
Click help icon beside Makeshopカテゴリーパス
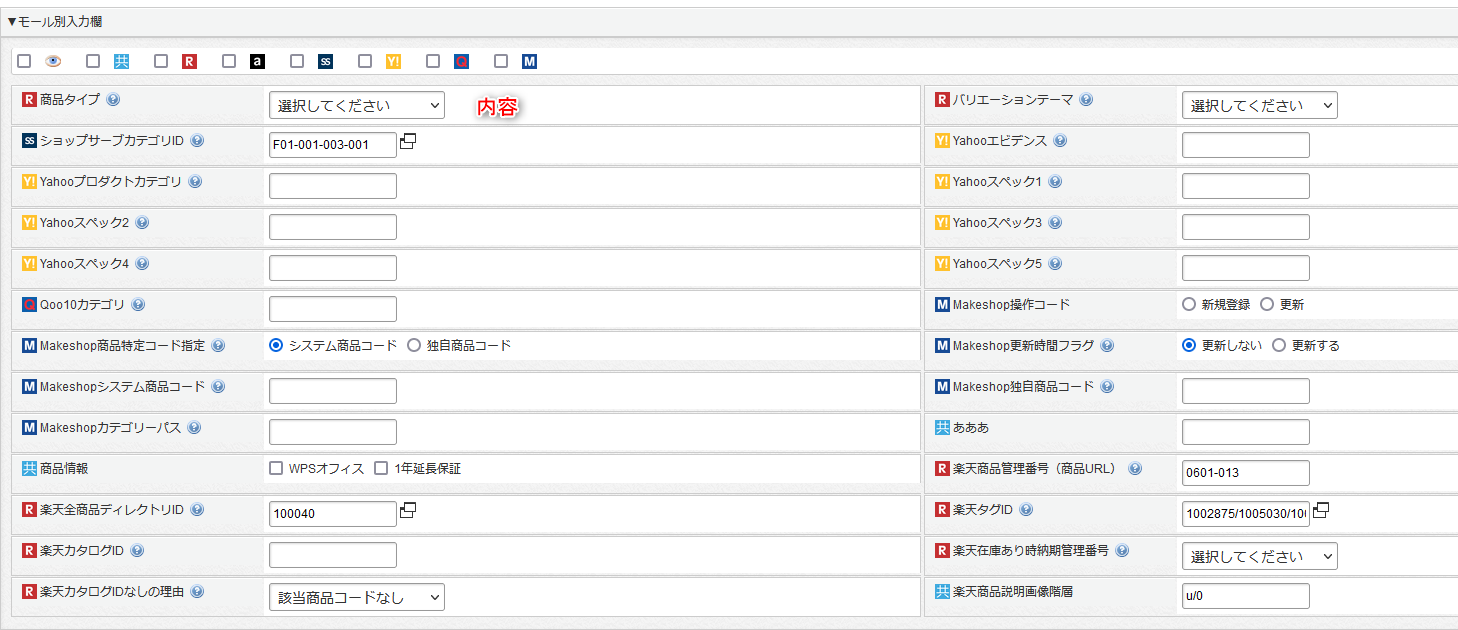194,428
